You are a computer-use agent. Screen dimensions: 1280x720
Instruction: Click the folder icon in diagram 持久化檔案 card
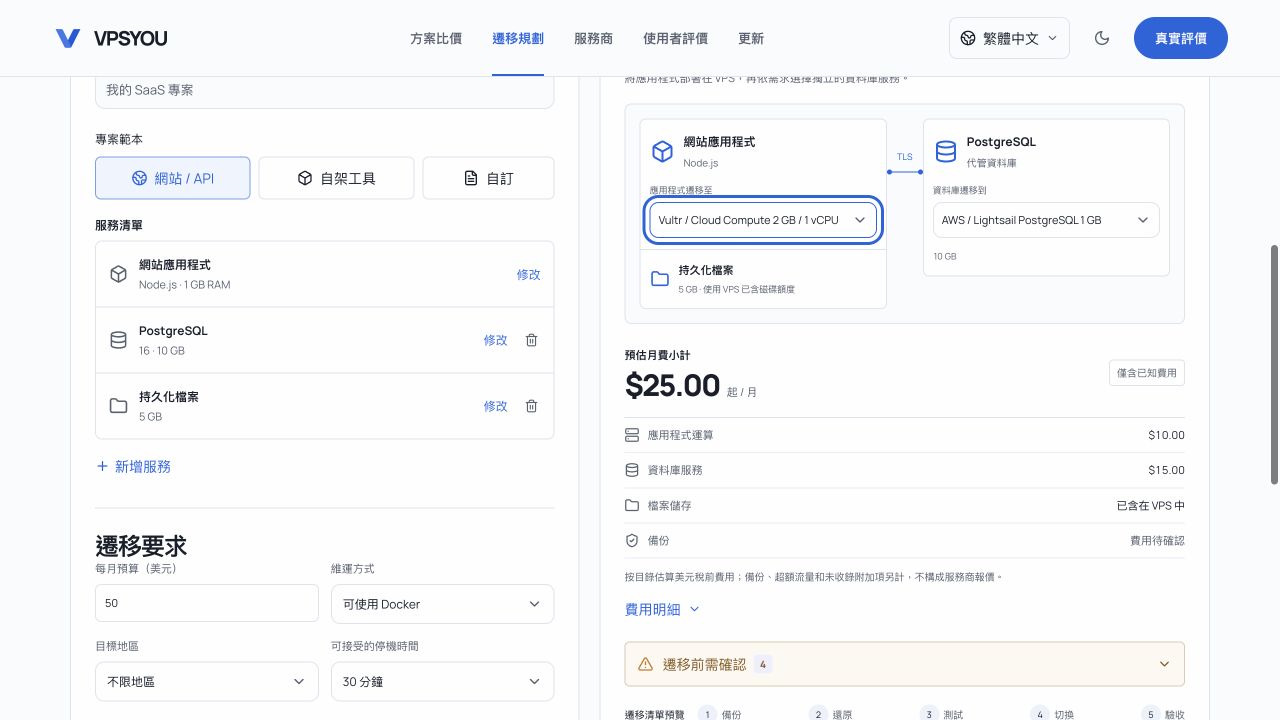coord(660,279)
